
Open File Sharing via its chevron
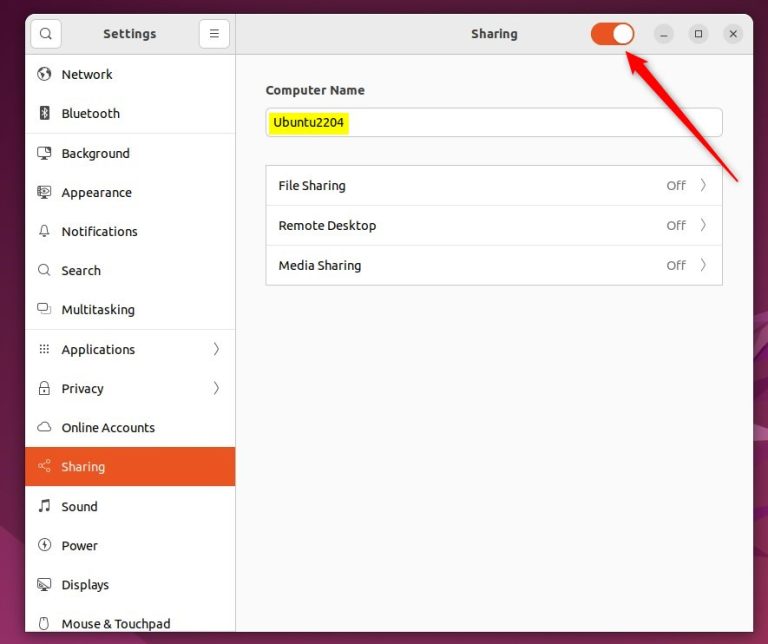[x=703, y=185]
